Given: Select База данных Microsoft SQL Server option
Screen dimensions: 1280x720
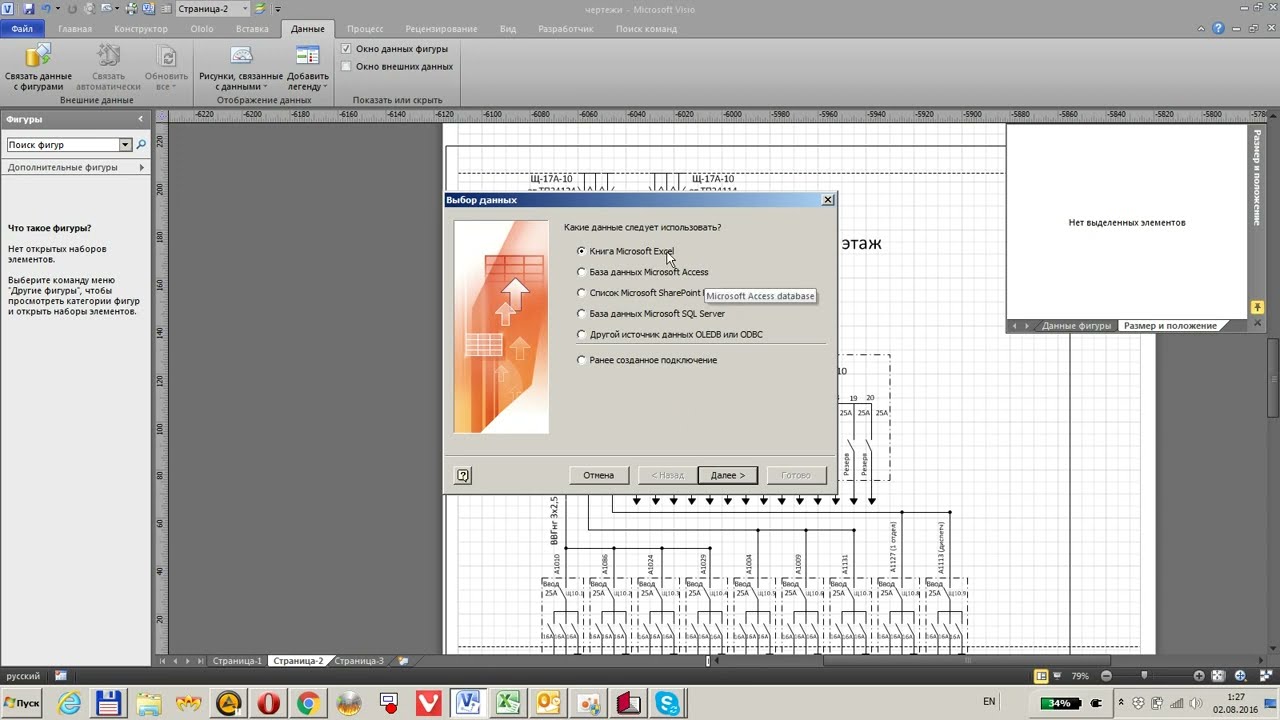Looking at the screenshot, I should [x=582, y=314].
